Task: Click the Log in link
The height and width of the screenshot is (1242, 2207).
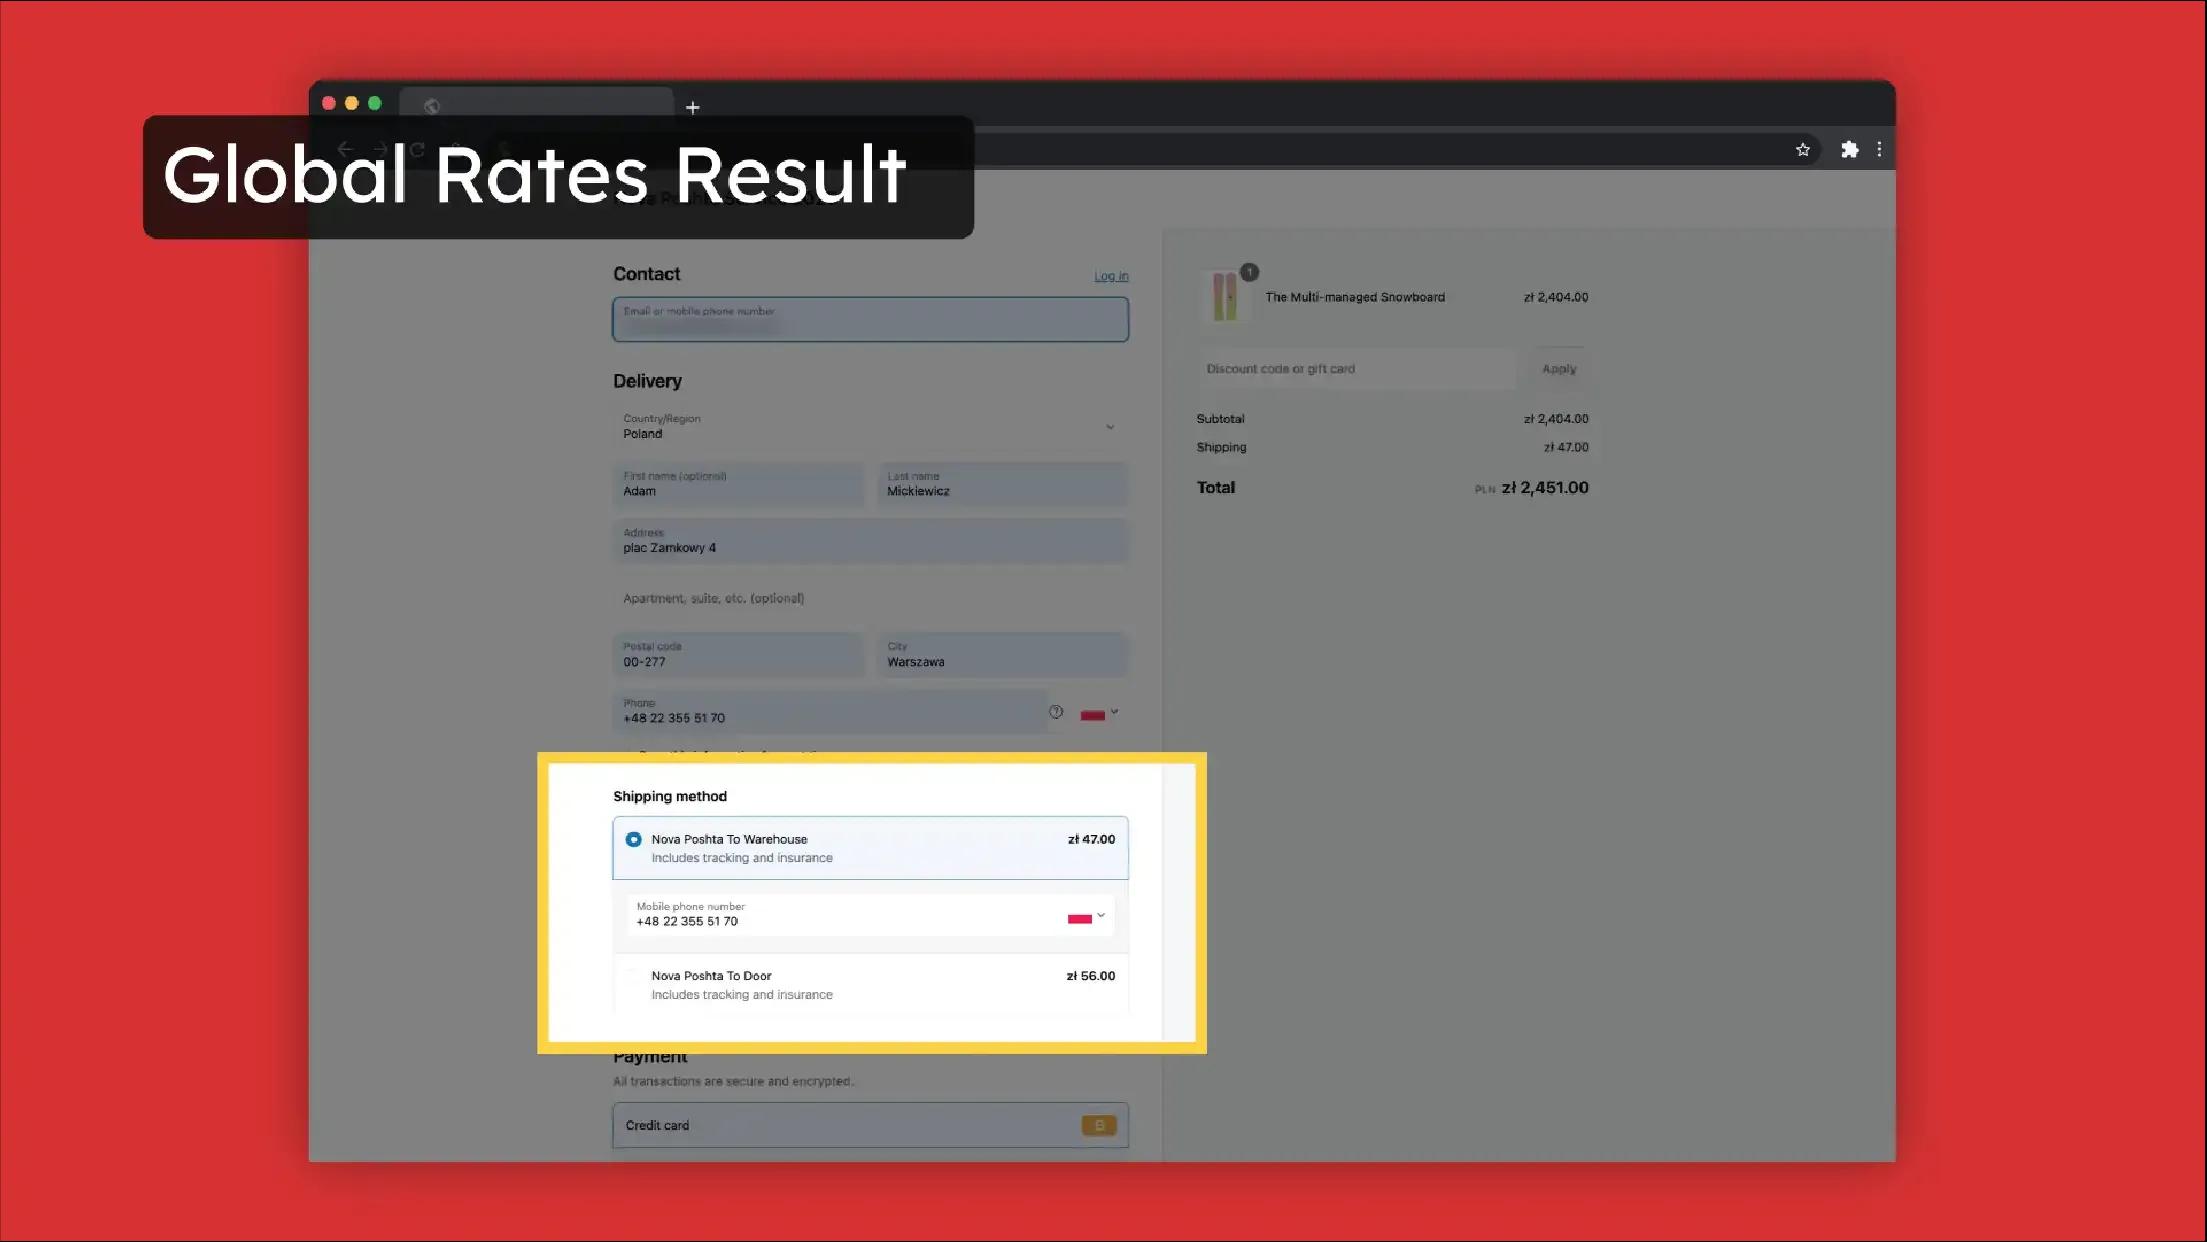Action: pos(1110,276)
